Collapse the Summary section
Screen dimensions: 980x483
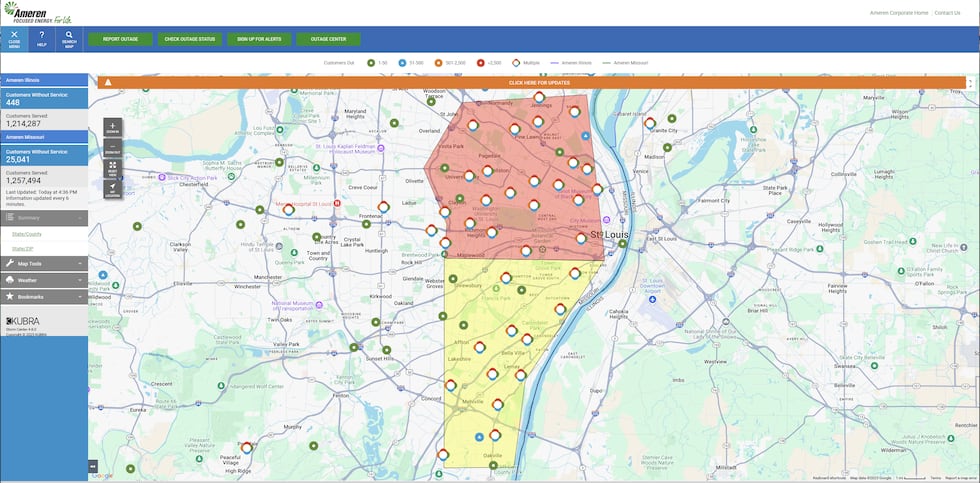pos(44,218)
